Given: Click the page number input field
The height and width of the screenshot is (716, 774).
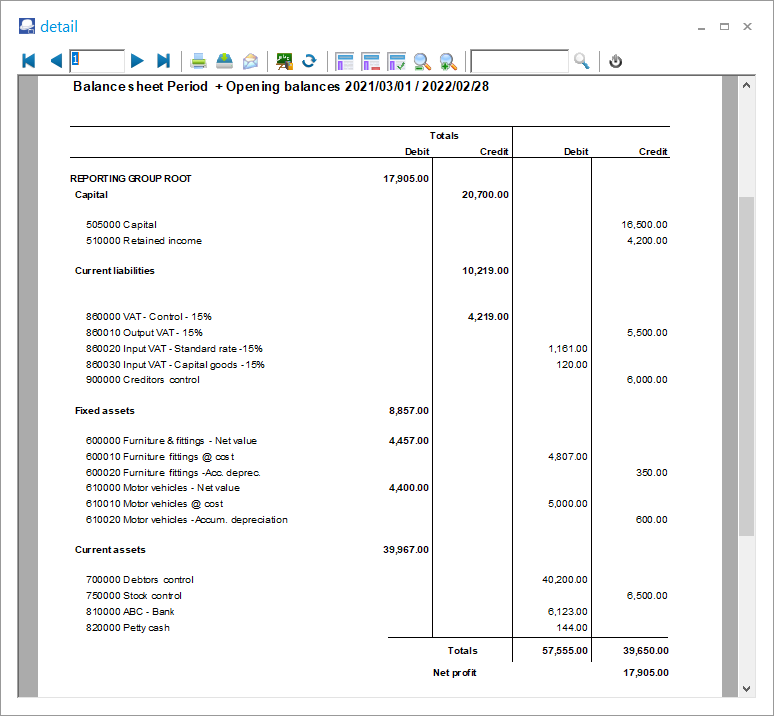Looking at the screenshot, I should click(x=97, y=61).
